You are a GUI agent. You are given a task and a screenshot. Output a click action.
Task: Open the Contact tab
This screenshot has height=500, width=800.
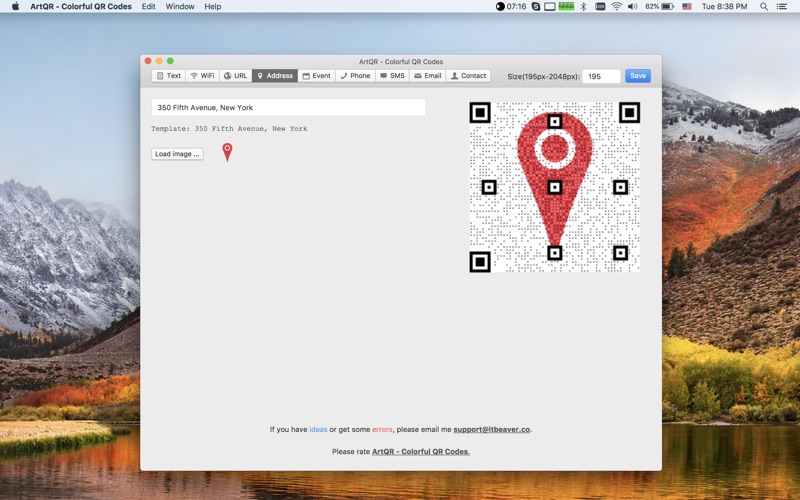click(x=468, y=76)
